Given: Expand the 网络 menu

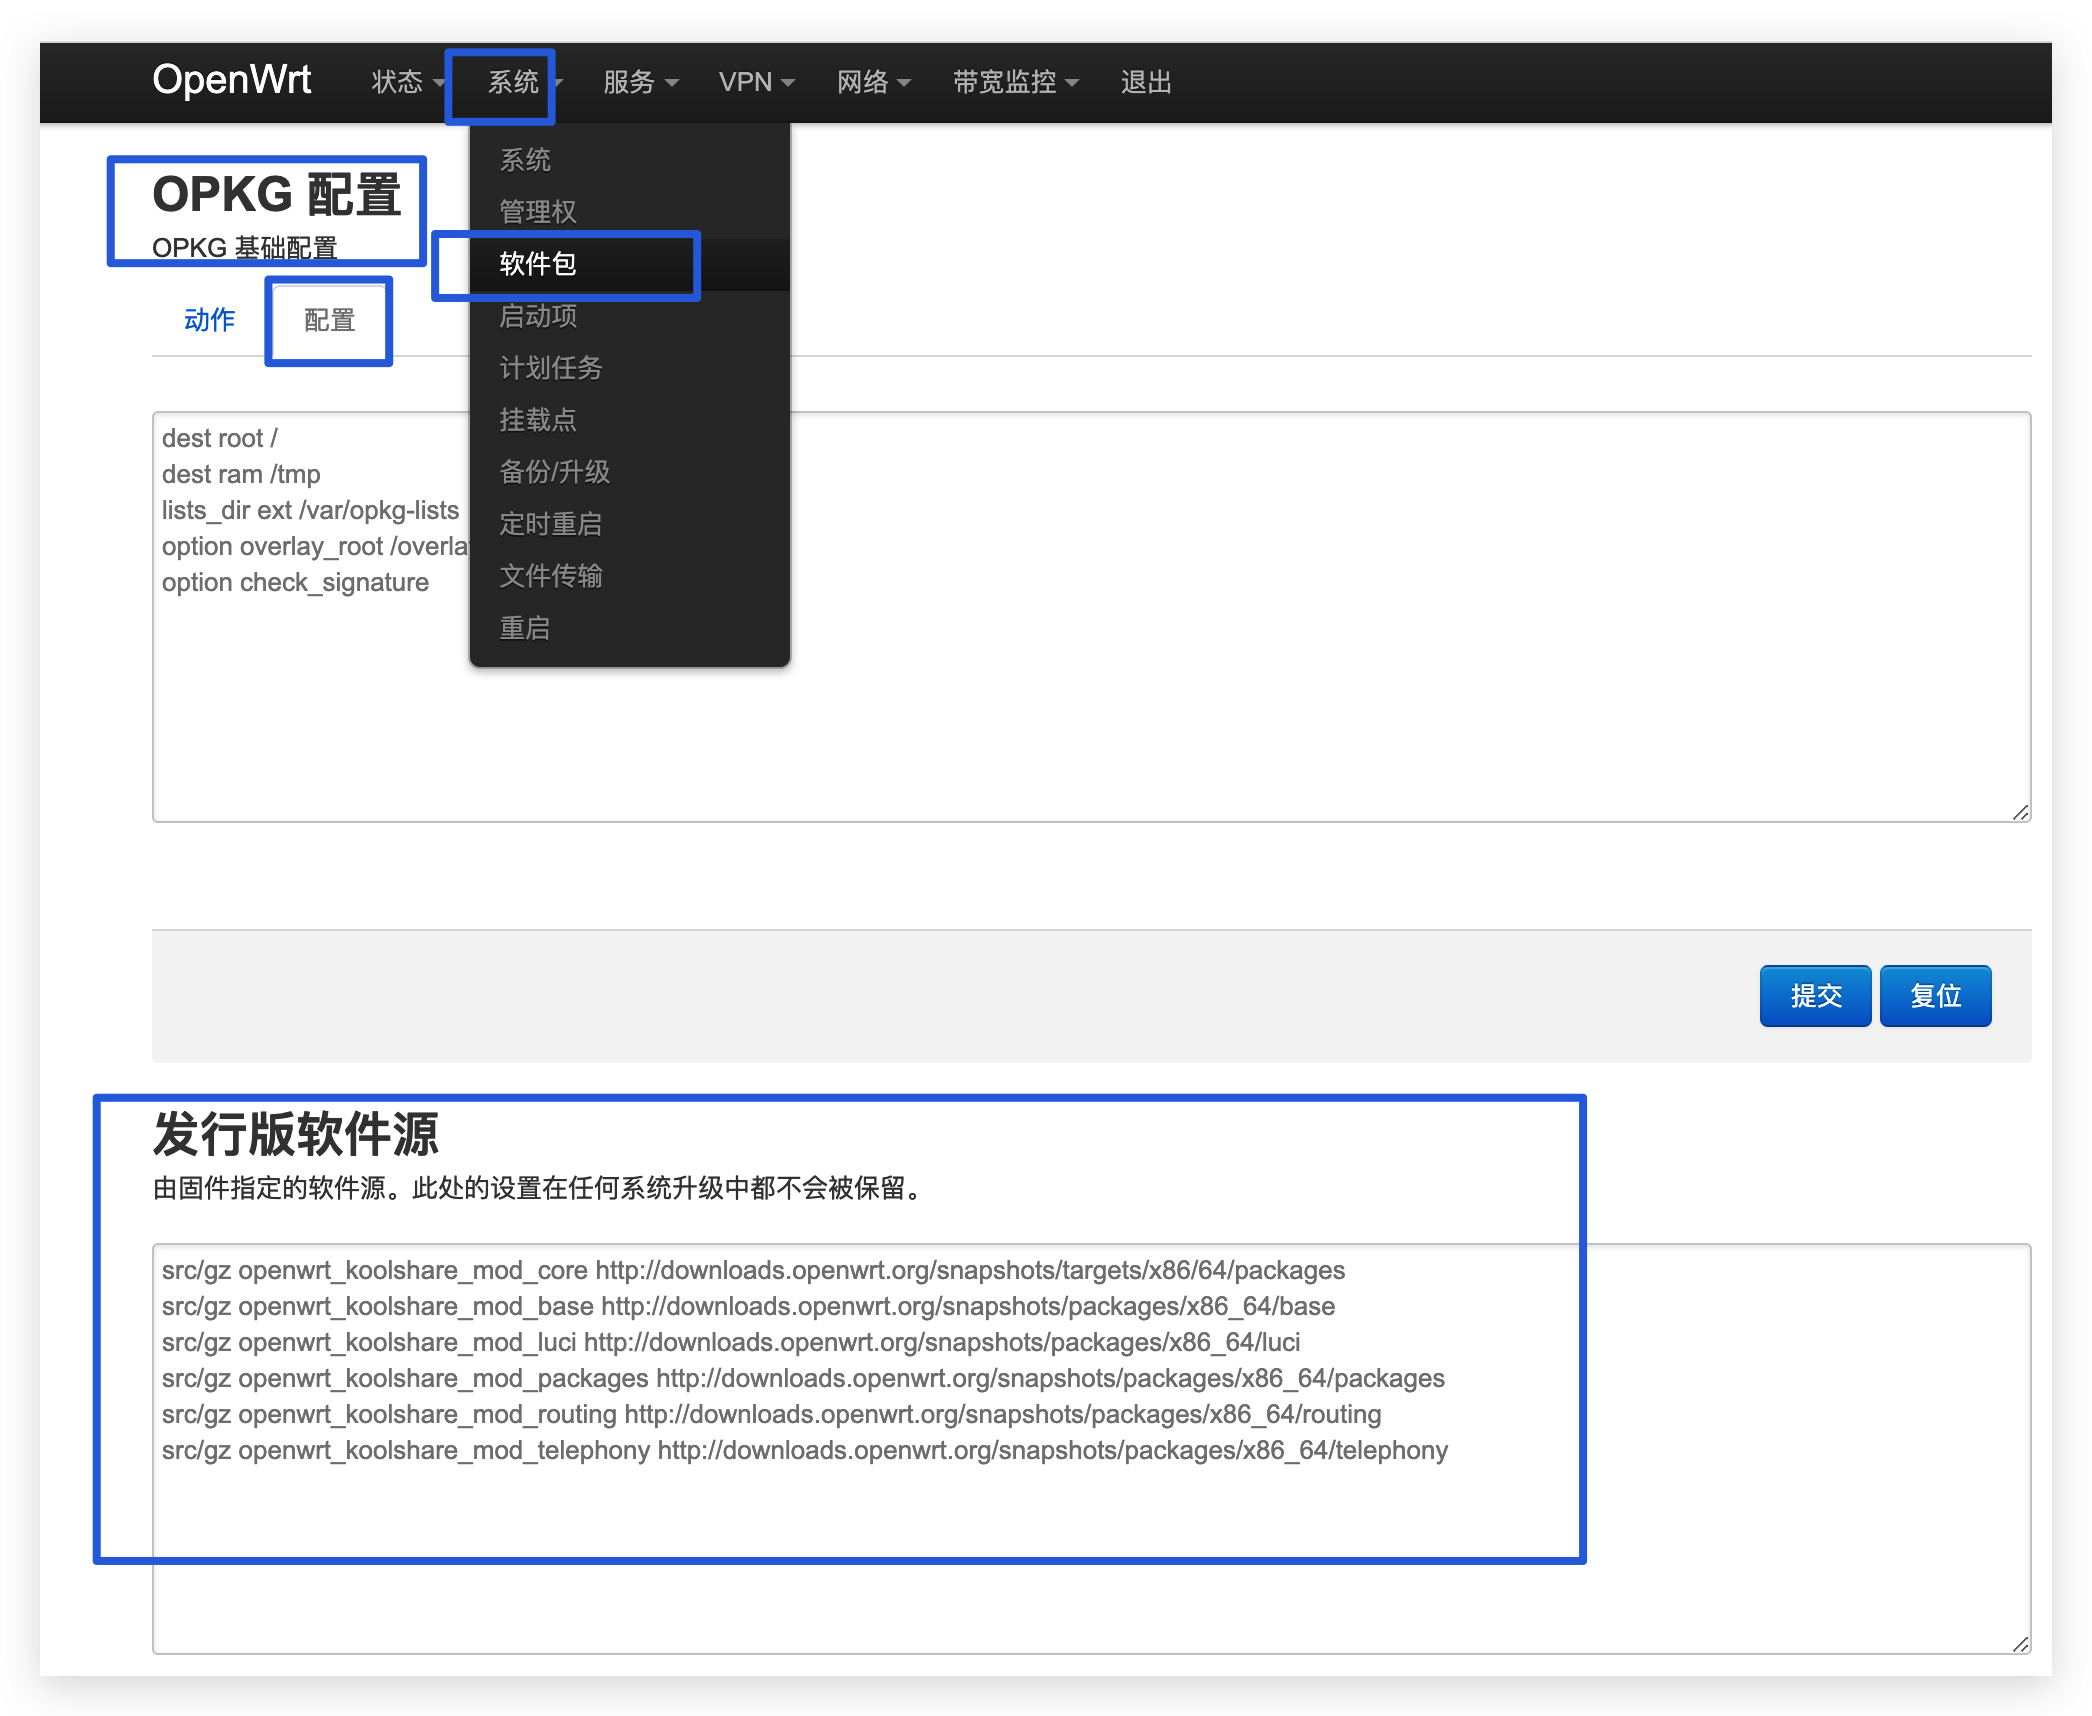Looking at the screenshot, I should click(x=872, y=82).
